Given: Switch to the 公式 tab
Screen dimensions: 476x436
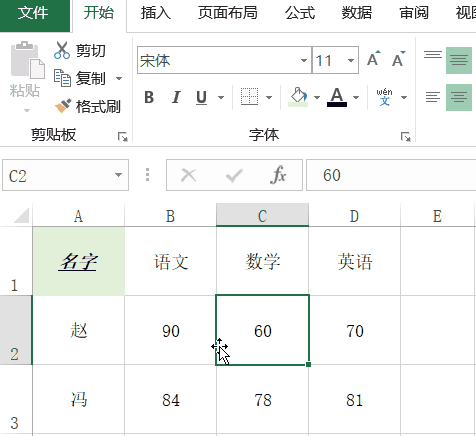Looking at the screenshot, I should click(300, 13).
